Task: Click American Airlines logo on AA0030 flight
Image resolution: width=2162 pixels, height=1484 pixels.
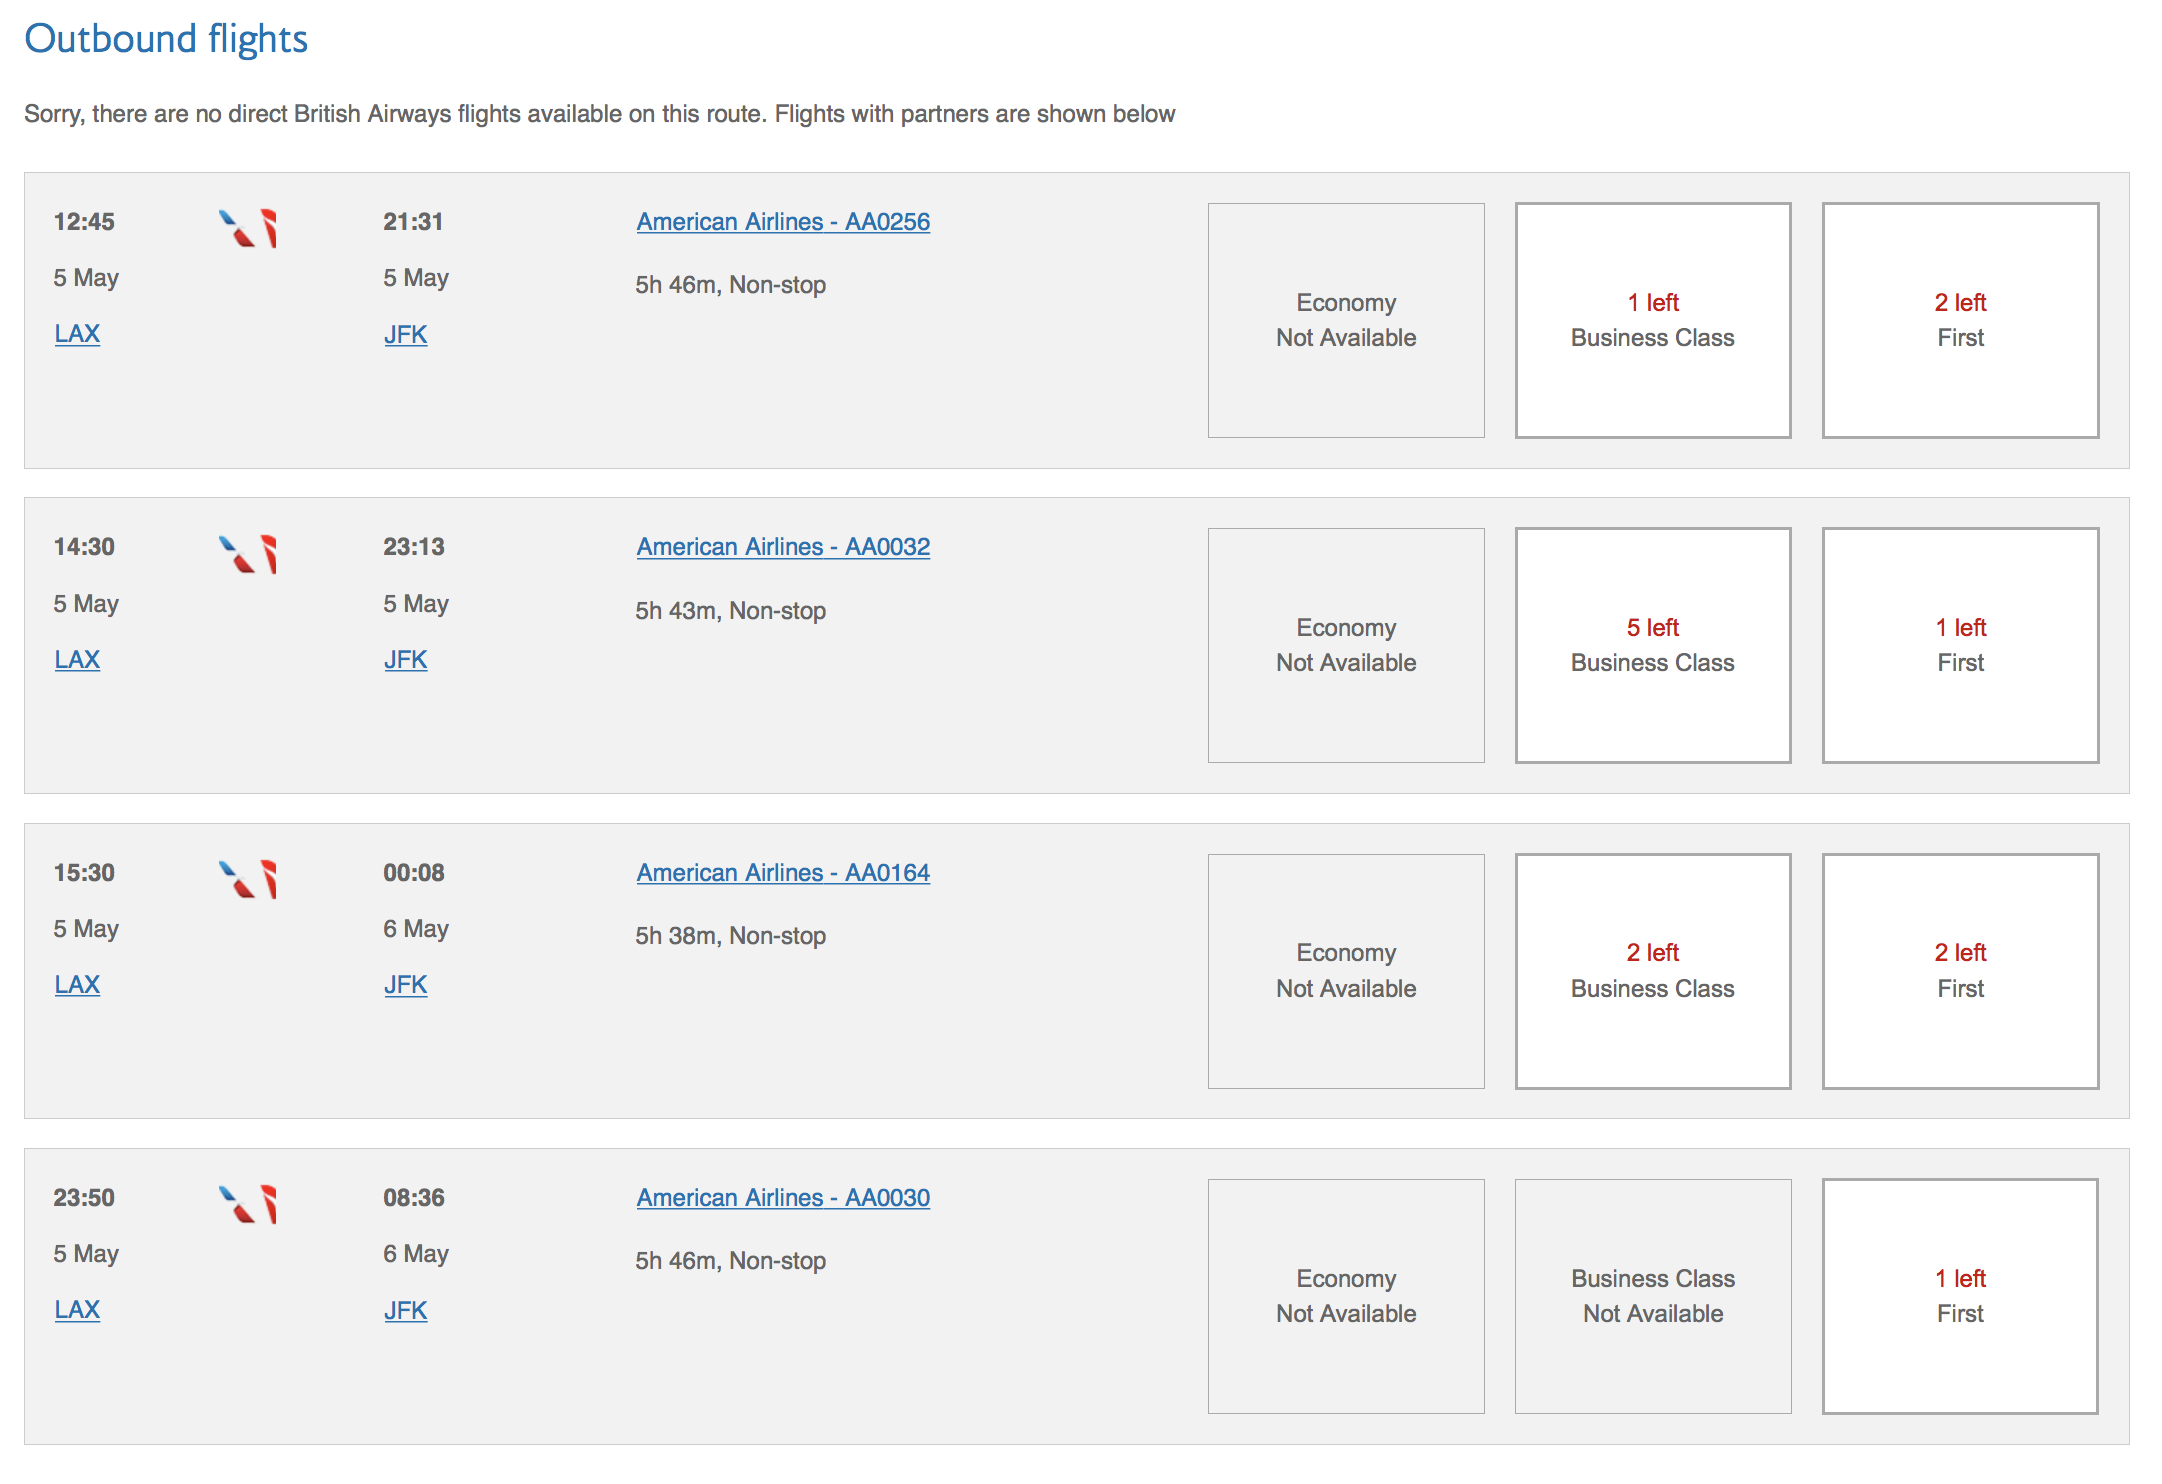Action: pos(248,1204)
